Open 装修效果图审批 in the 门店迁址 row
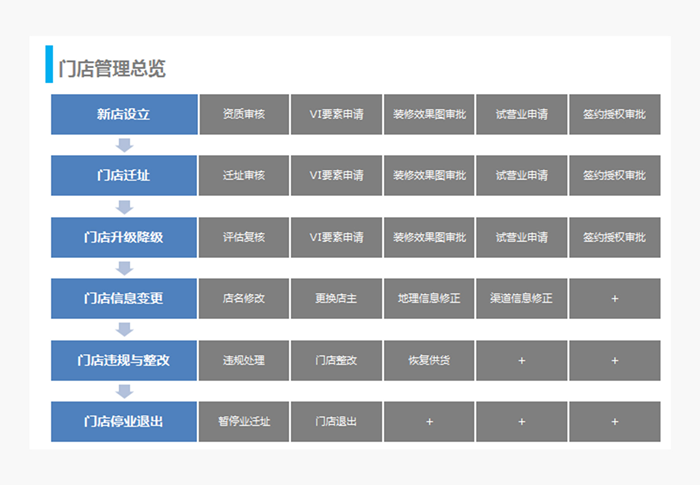 pyautogui.click(x=429, y=176)
